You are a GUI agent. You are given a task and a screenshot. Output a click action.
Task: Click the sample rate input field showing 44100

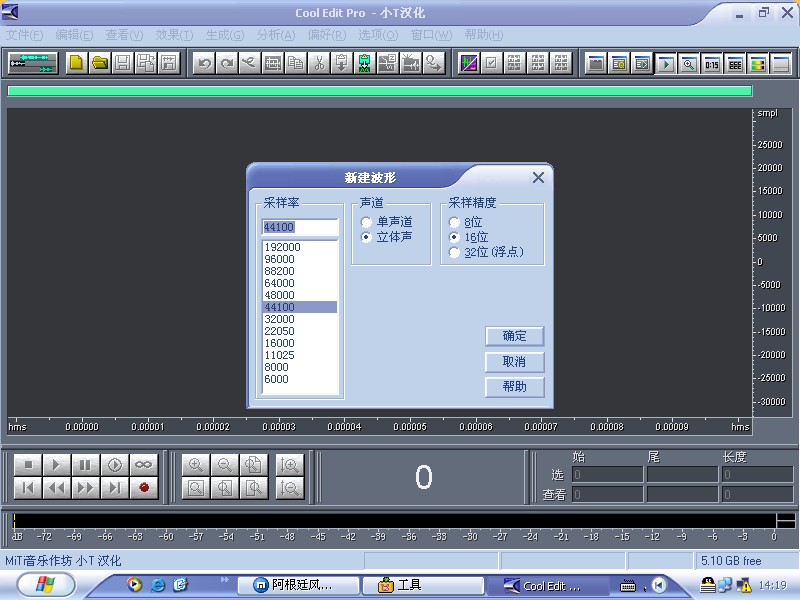tap(300, 227)
